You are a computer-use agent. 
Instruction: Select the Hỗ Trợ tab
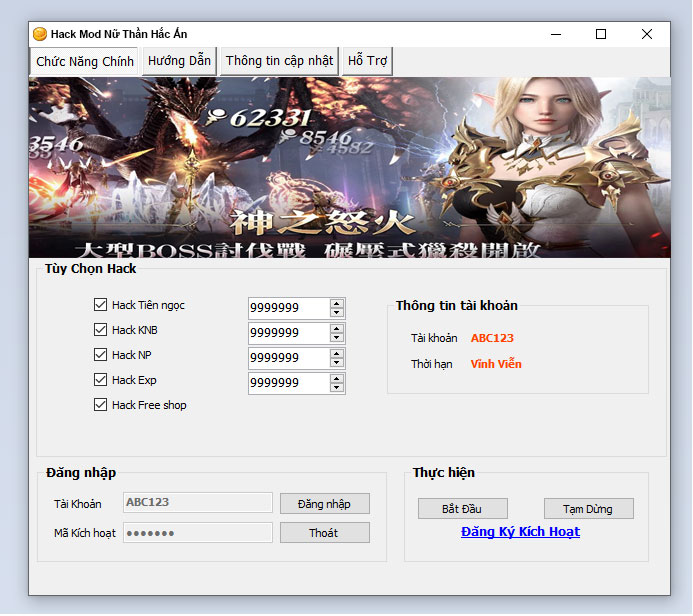[x=367, y=61]
